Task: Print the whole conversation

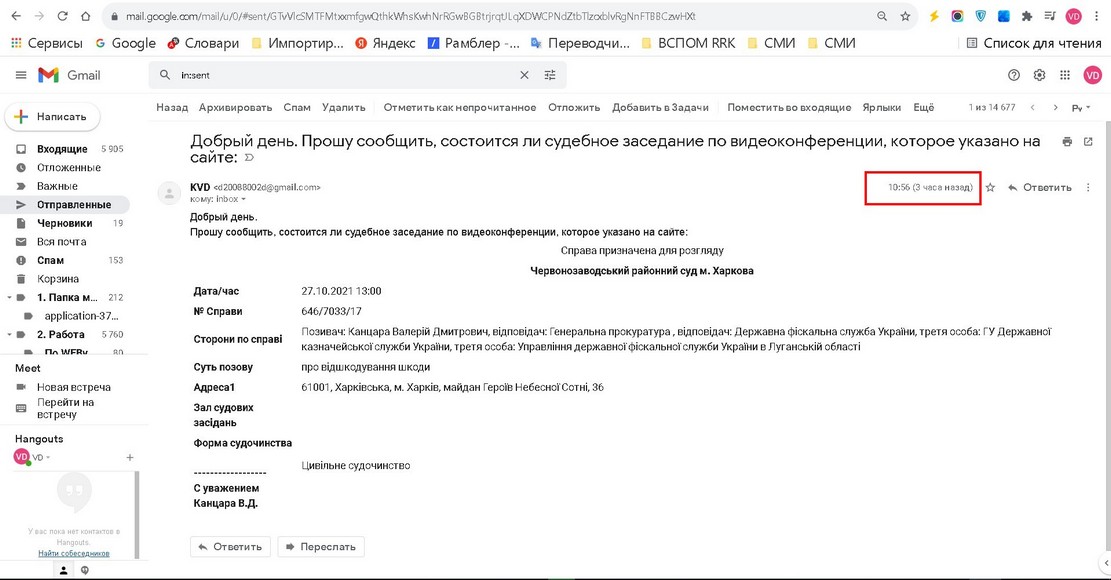Action: pyautogui.click(x=1067, y=142)
